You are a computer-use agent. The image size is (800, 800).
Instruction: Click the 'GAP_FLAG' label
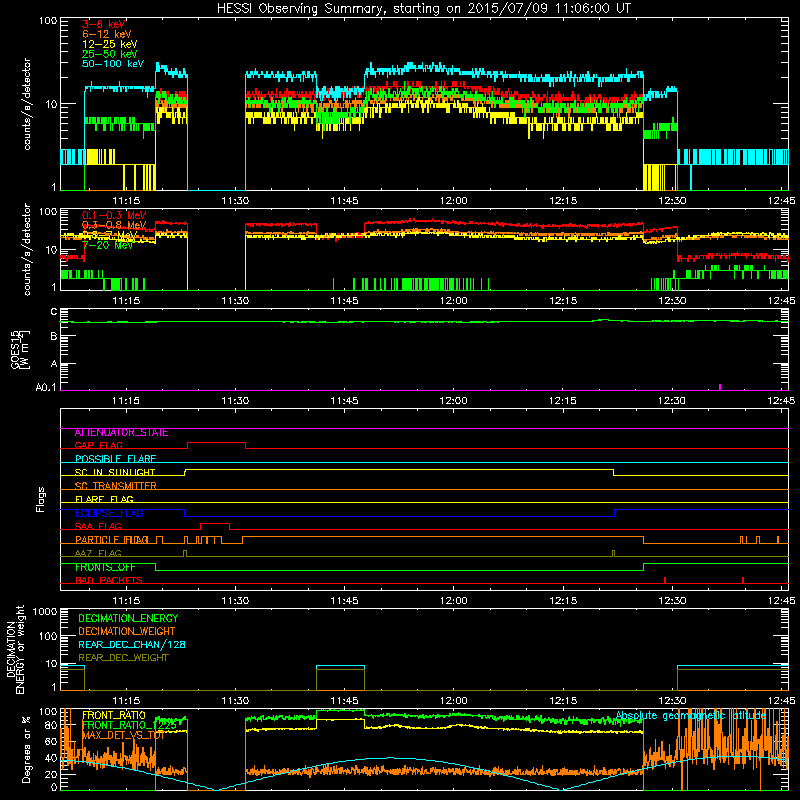coord(98,445)
